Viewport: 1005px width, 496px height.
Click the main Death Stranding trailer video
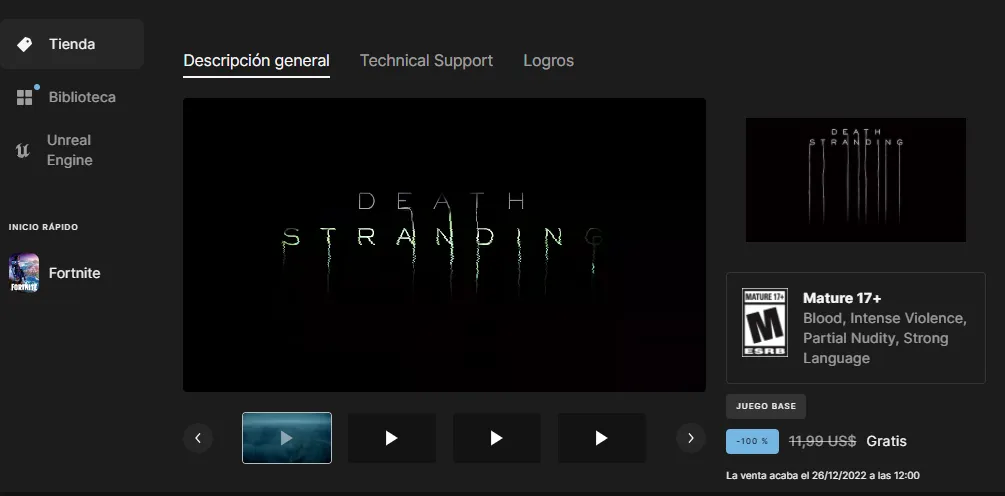[x=444, y=245]
